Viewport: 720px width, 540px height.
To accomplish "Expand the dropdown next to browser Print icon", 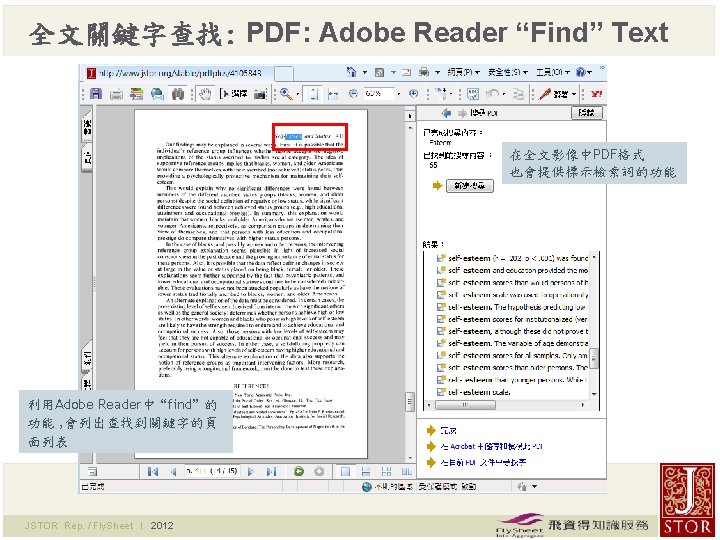I will click(437, 73).
